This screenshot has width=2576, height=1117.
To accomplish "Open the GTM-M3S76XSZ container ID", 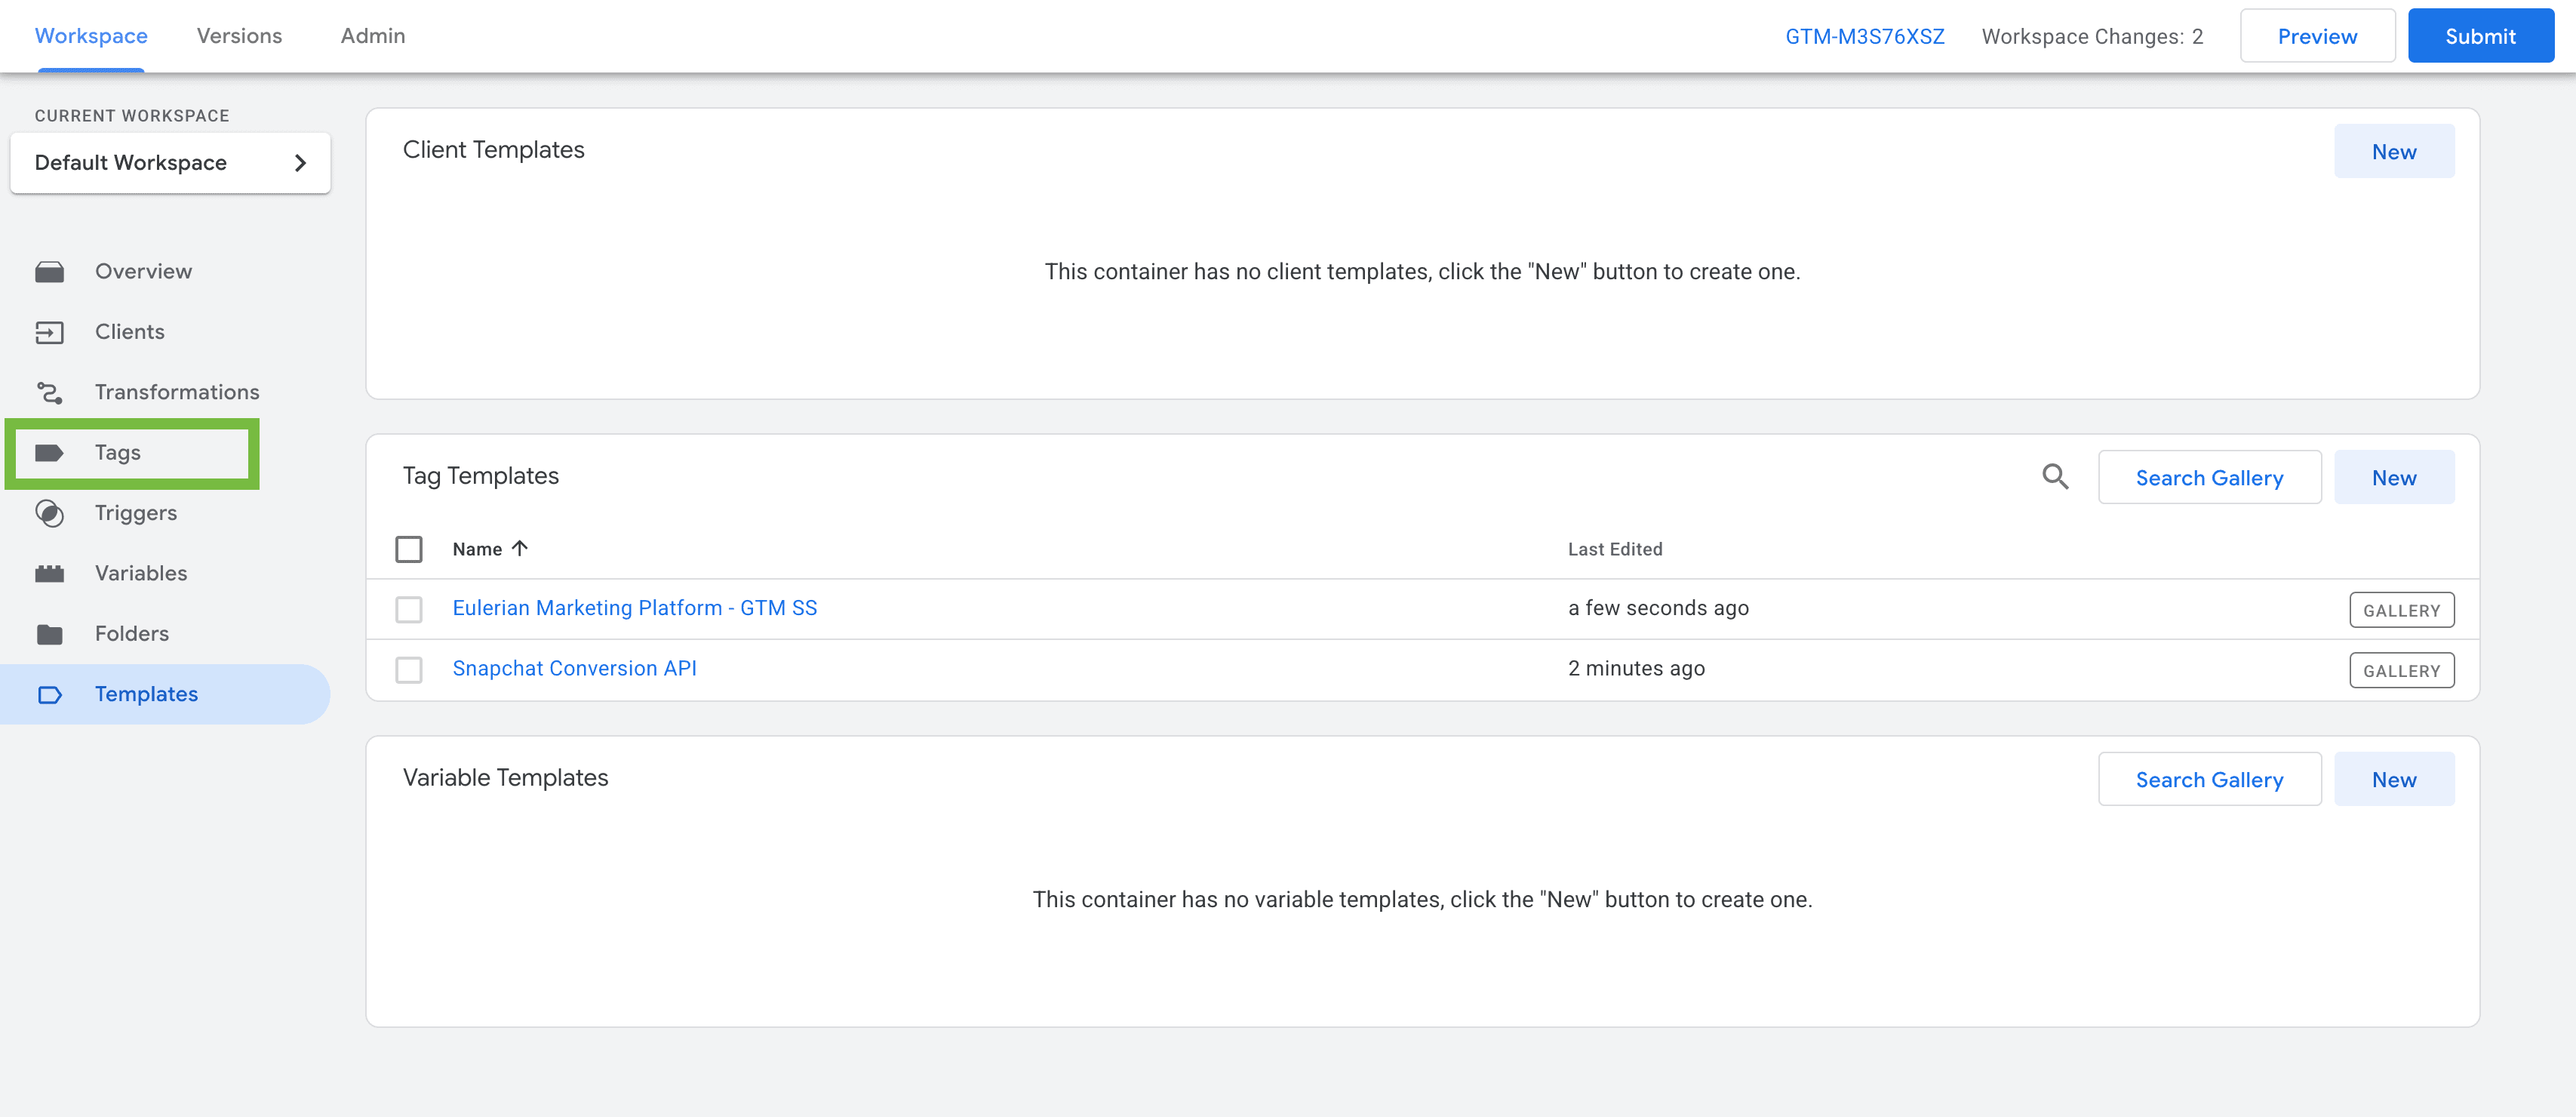I will pos(1864,36).
